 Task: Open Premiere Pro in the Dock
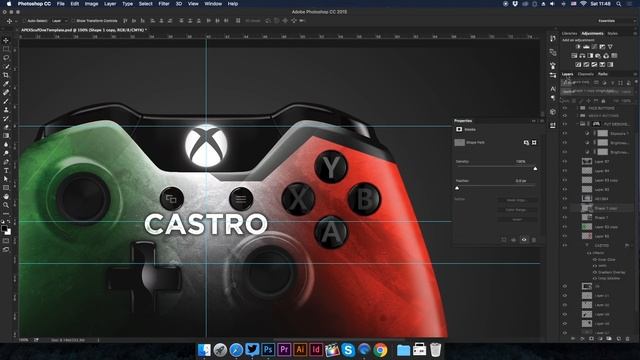point(284,350)
